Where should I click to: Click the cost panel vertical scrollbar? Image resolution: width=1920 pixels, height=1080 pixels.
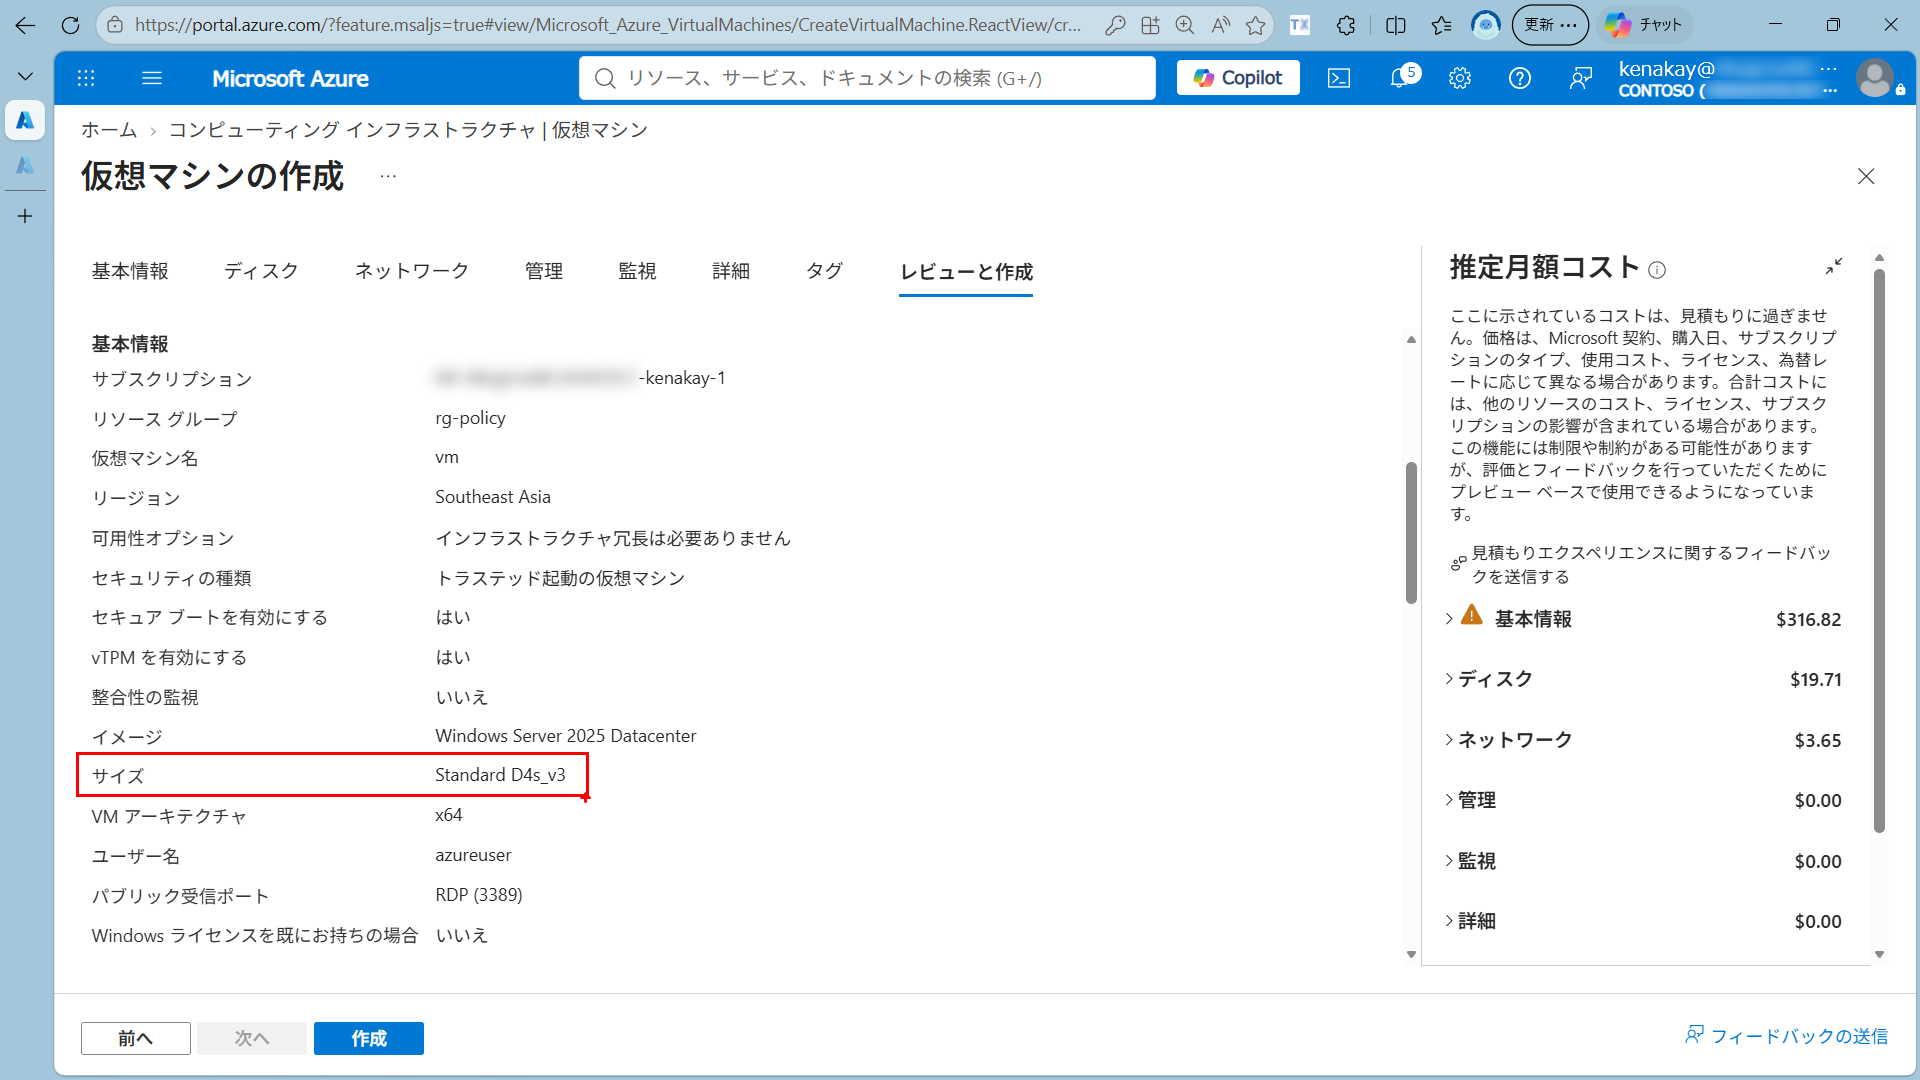pyautogui.click(x=1879, y=550)
